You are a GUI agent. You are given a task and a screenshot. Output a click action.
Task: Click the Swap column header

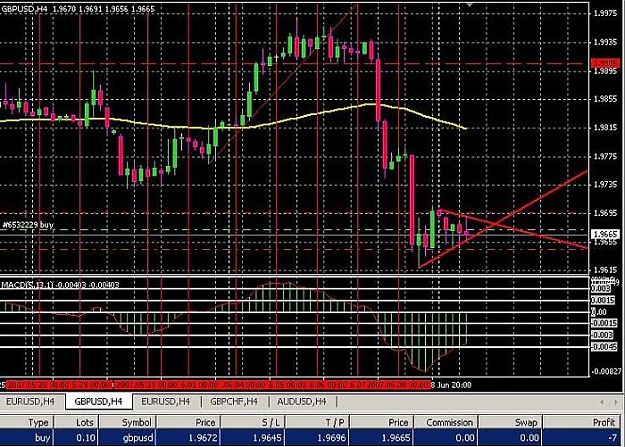coord(511,422)
